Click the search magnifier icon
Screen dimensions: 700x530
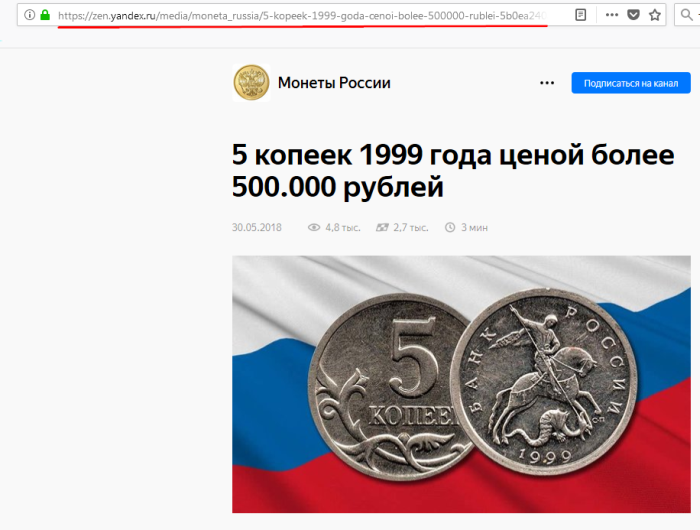click(687, 15)
